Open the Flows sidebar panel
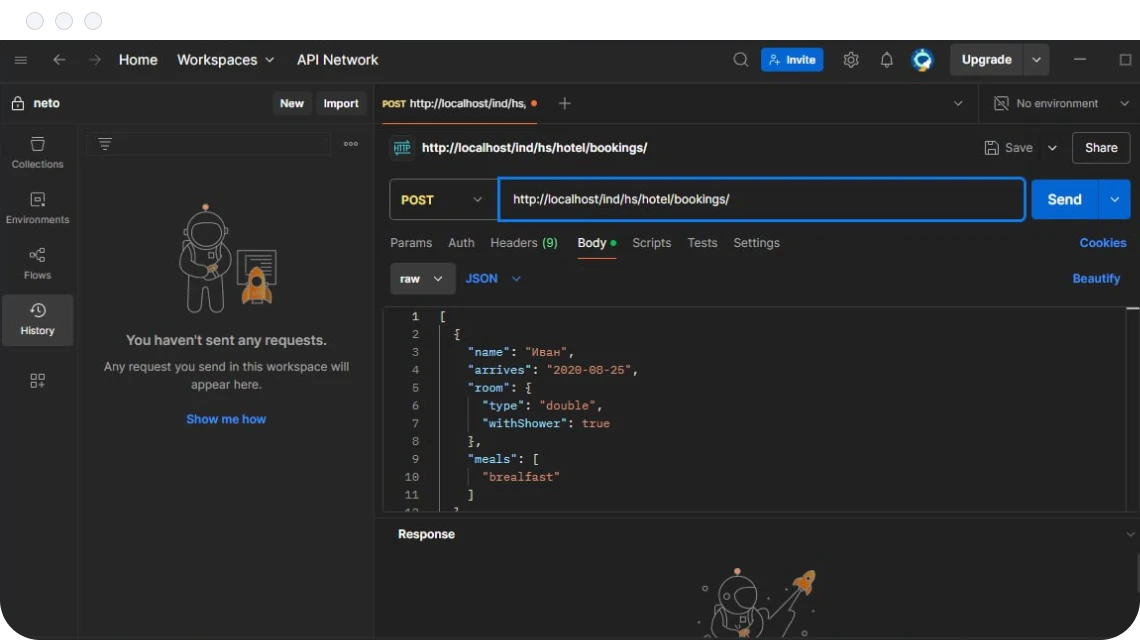 tap(37, 263)
